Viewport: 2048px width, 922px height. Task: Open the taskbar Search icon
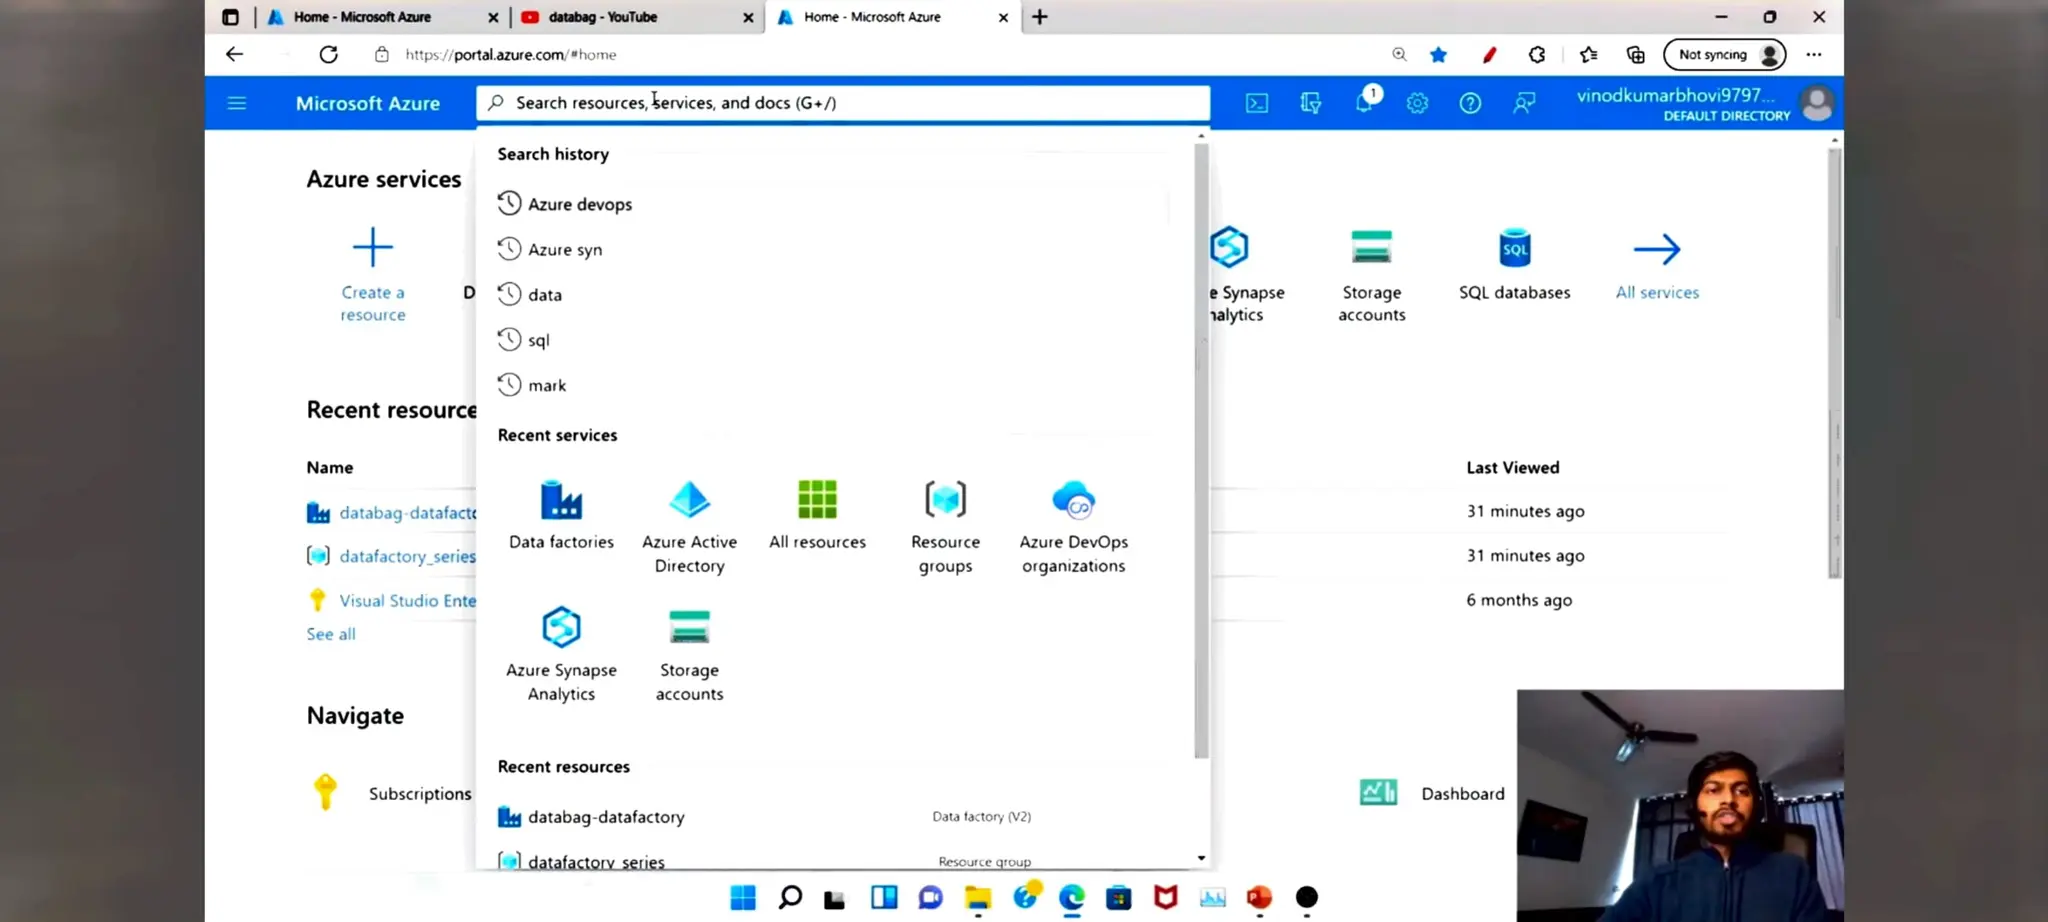[x=790, y=897]
